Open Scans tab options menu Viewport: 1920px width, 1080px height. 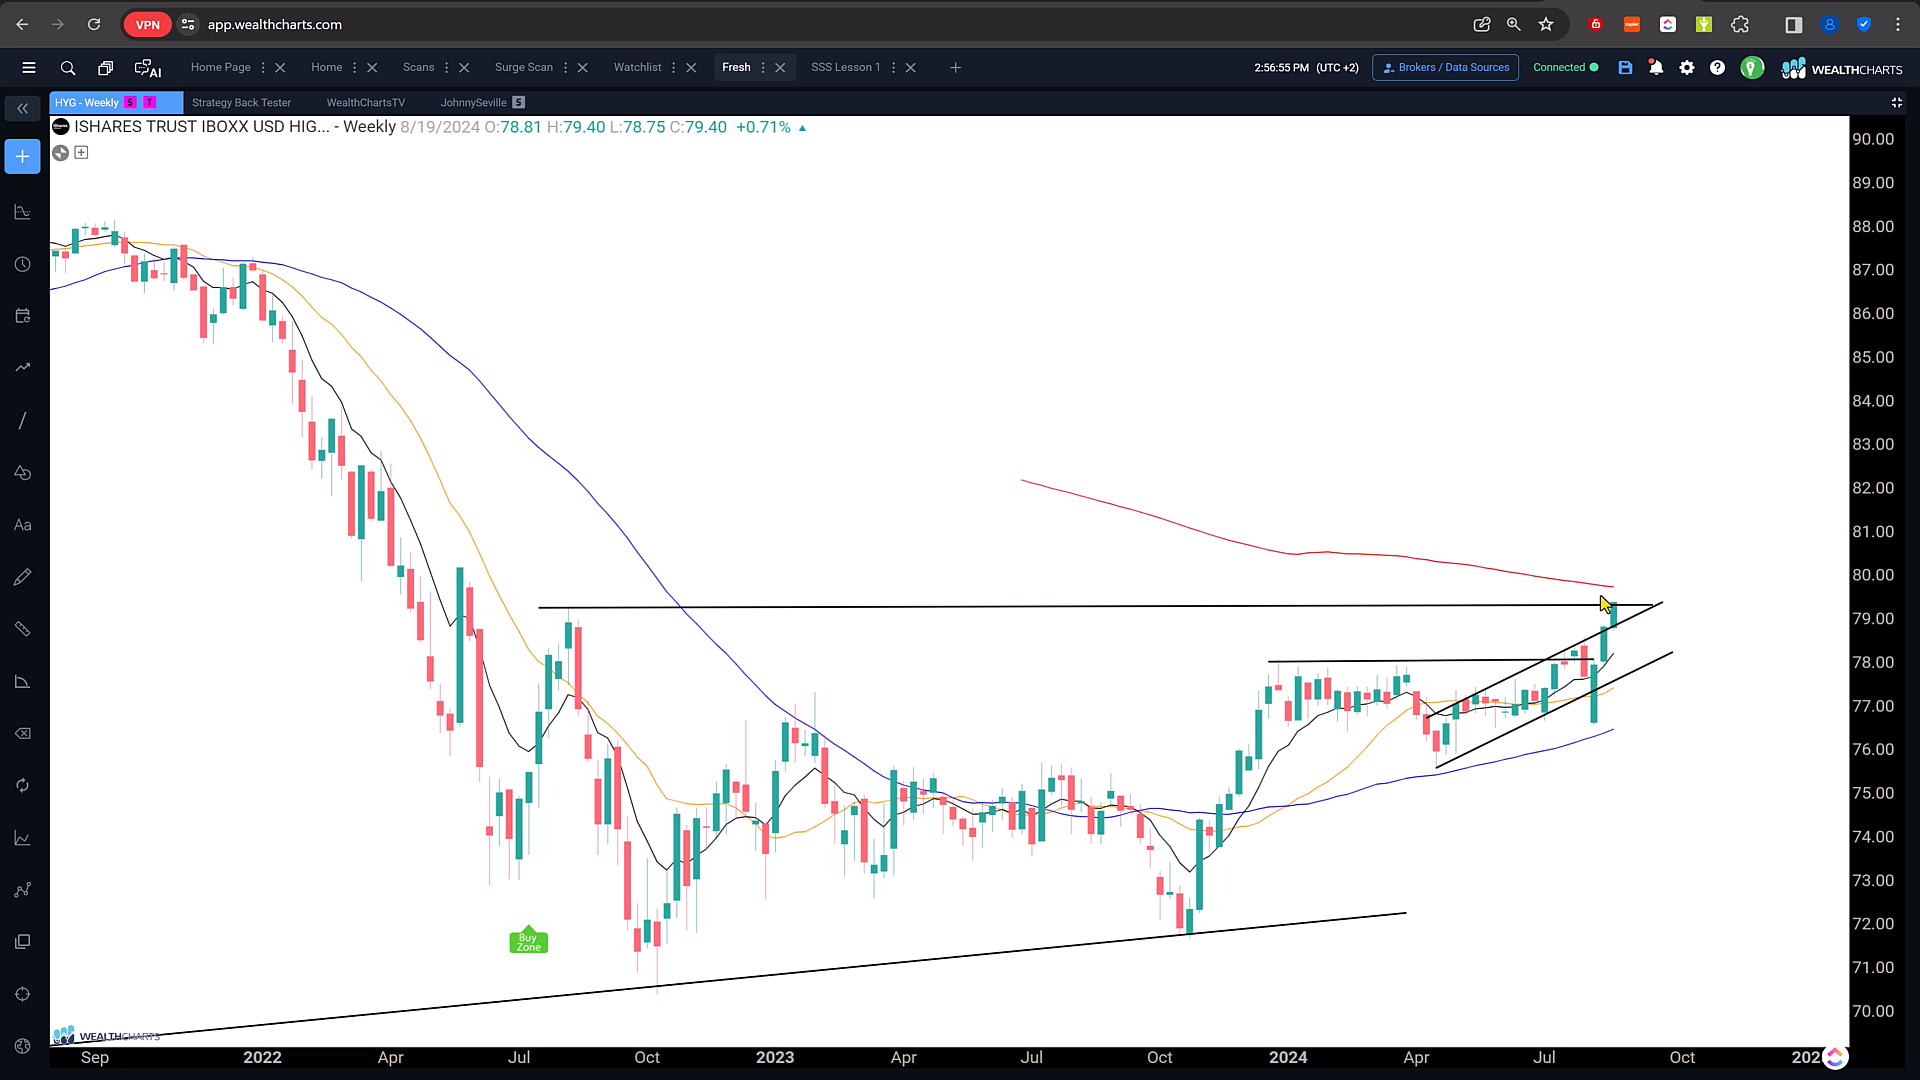point(446,68)
